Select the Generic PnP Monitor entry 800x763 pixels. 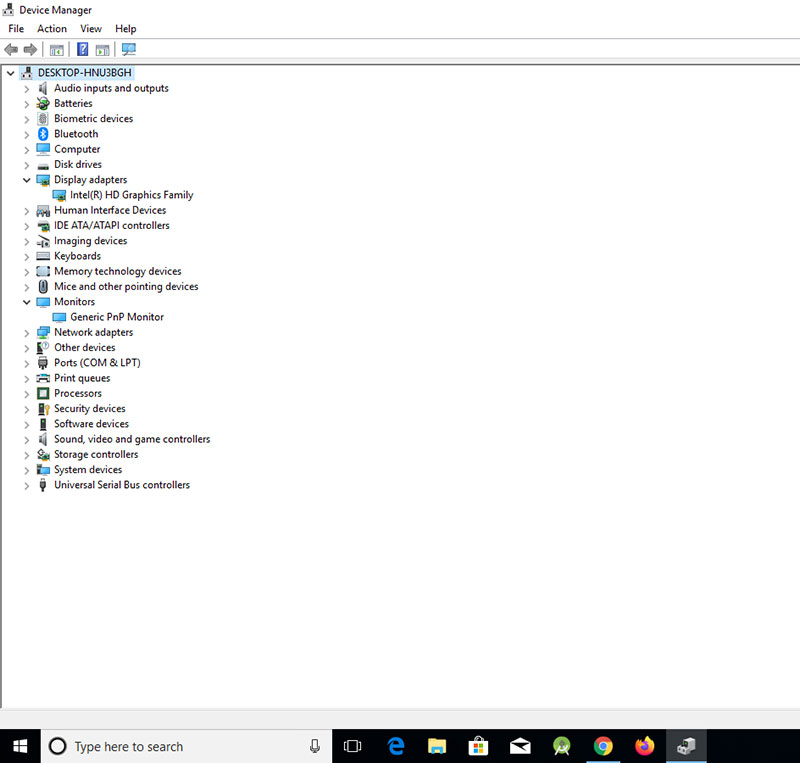(117, 317)
